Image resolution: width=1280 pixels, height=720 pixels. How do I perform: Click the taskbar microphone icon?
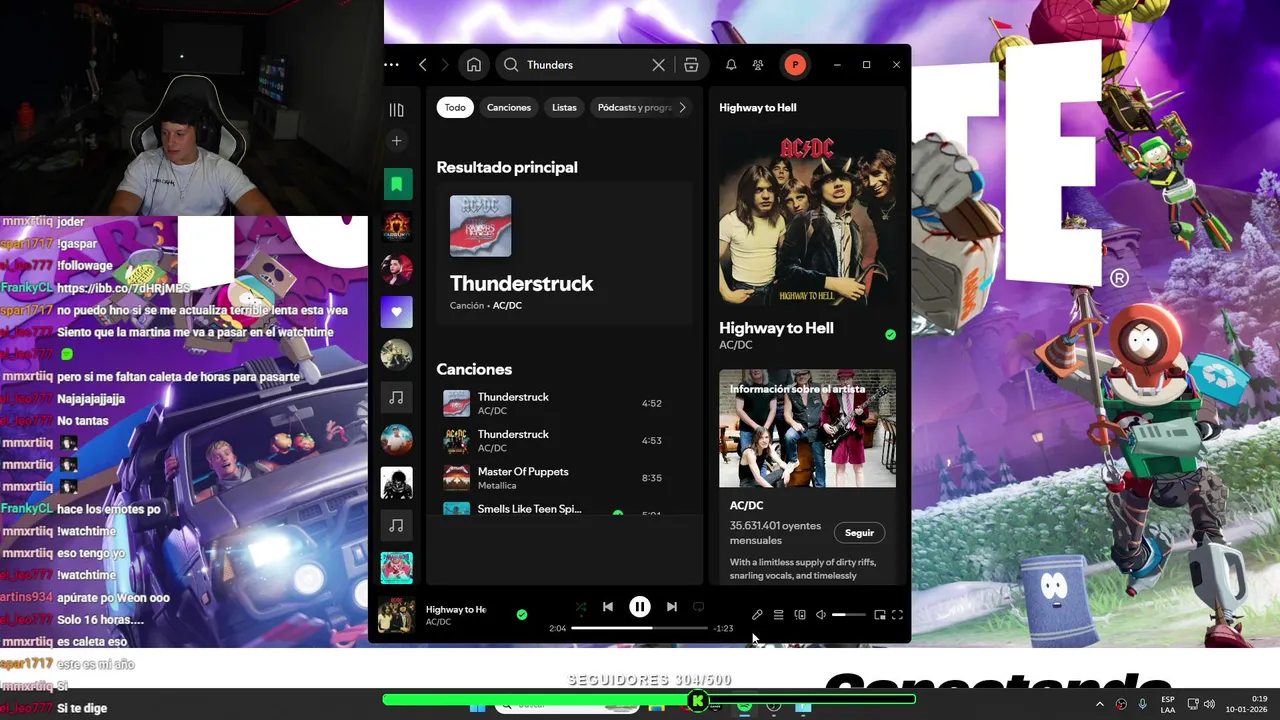[x=1143, y=705]
